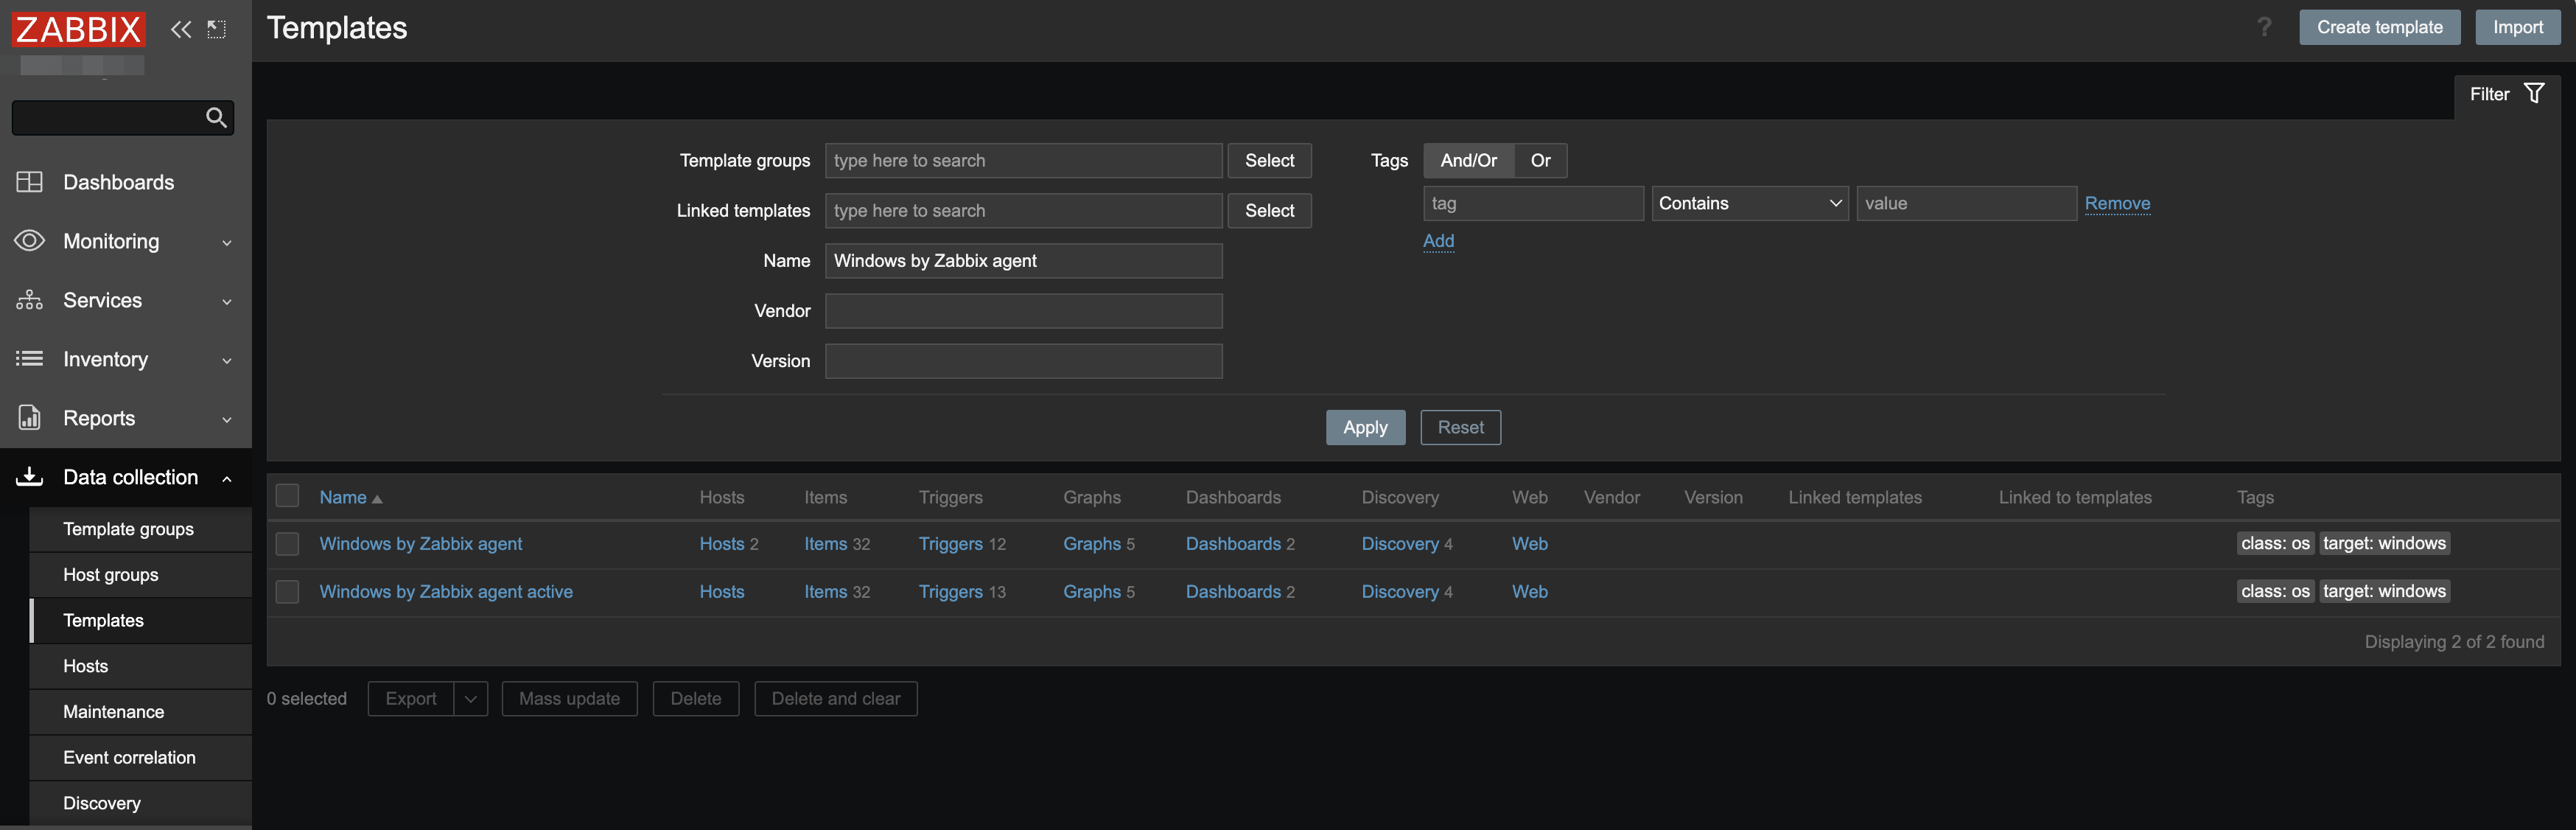Expand the Services menu

227,302
